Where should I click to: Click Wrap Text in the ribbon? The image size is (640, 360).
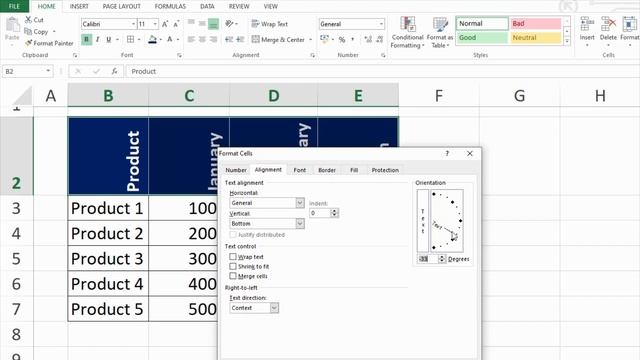[x=270, y=24]
